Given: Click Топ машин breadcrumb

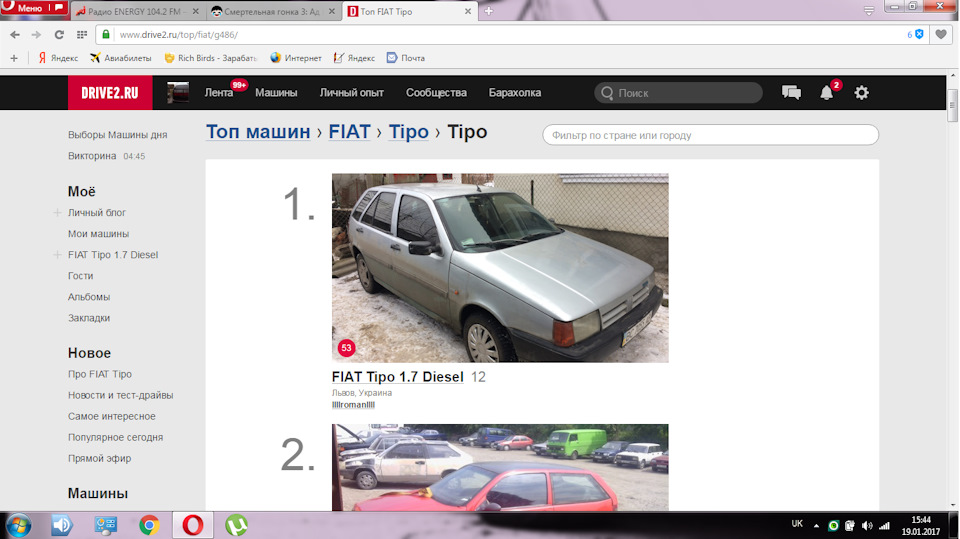Looking at the screenshot, I should [258, 132].
